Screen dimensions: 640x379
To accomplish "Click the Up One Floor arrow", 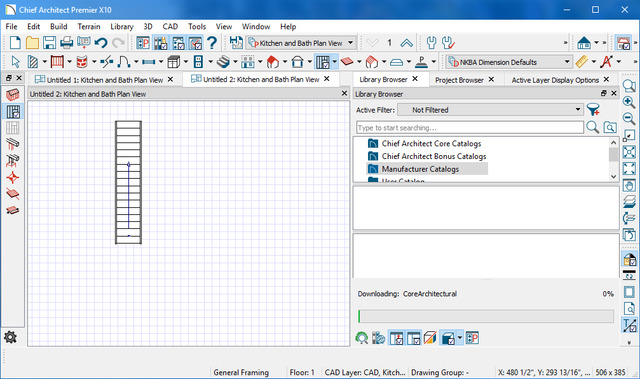I will (x=406, y=42).
